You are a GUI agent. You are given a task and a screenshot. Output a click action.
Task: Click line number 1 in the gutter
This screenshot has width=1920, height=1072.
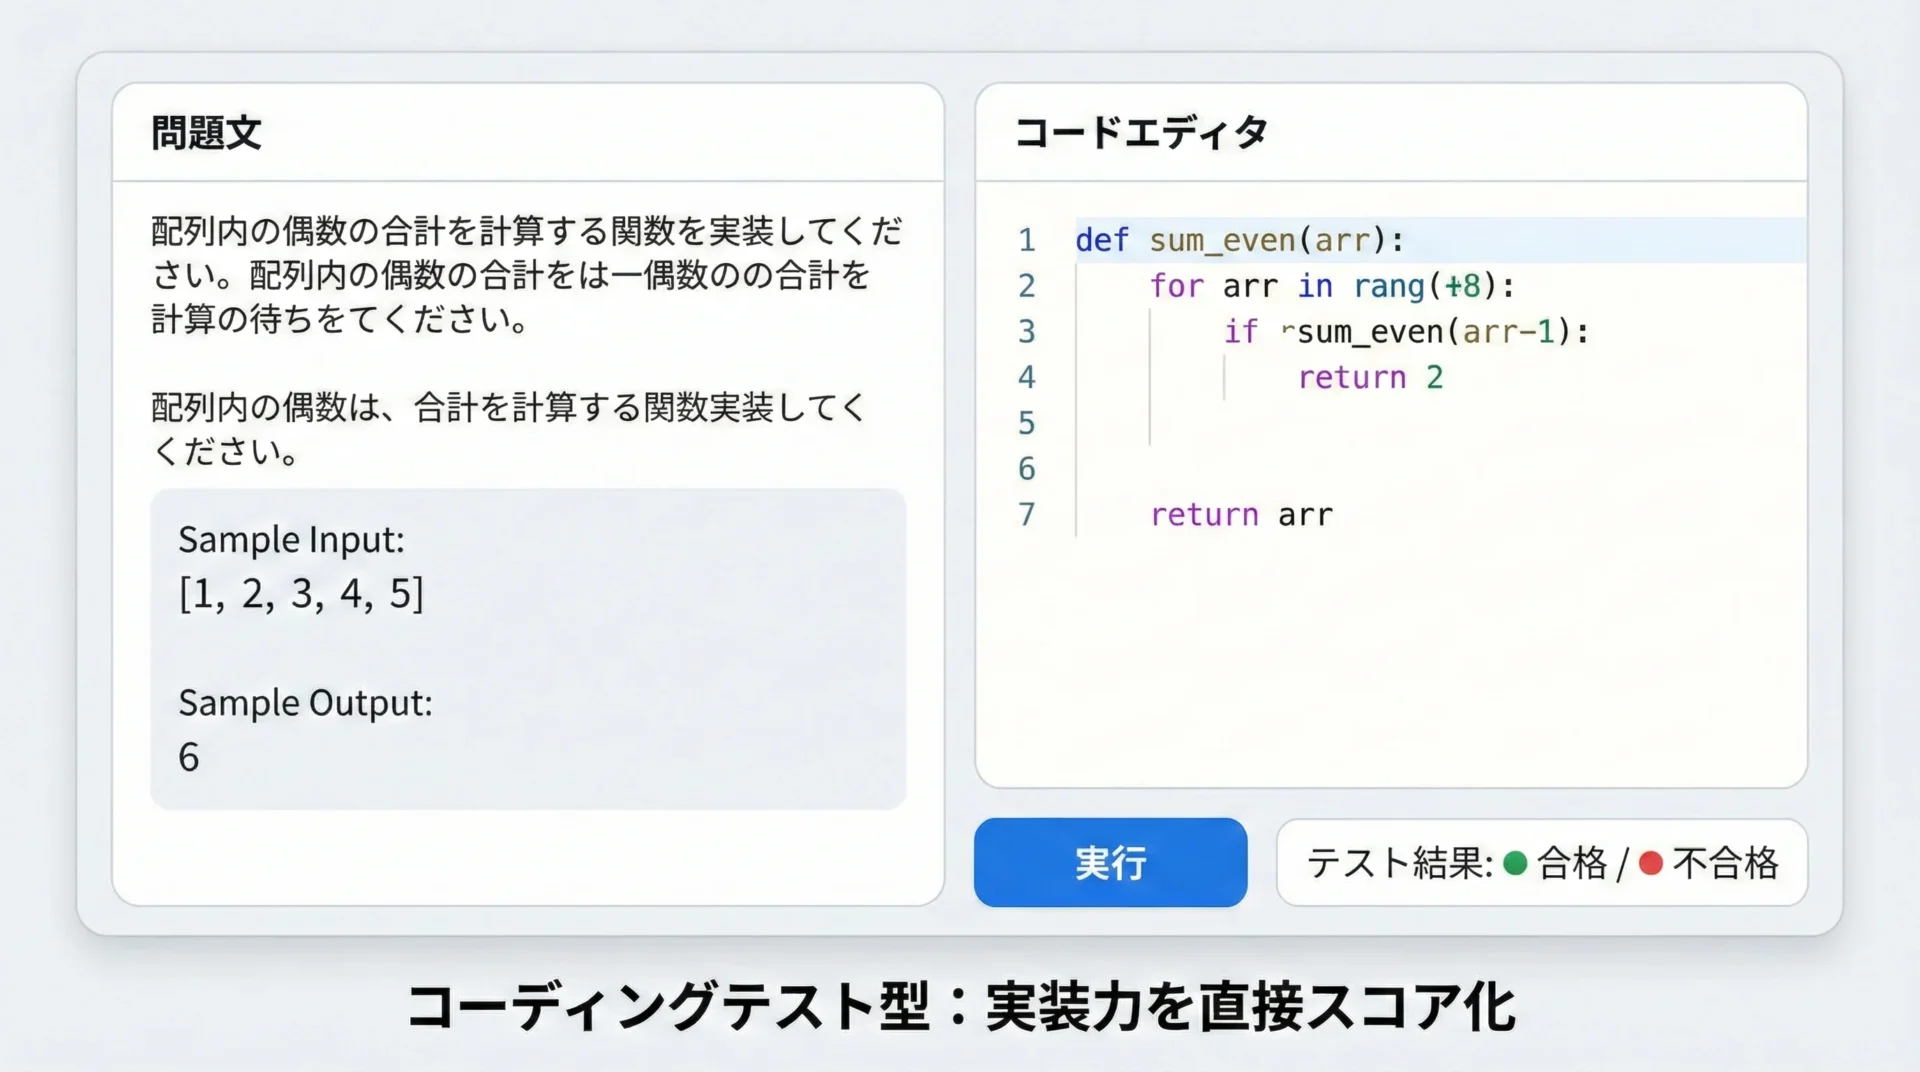(x=1027, y=240)
